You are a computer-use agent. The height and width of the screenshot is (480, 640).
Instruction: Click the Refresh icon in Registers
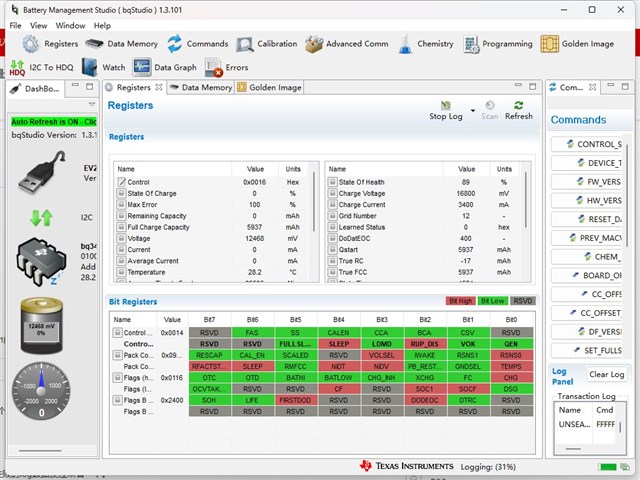point(518,105)
